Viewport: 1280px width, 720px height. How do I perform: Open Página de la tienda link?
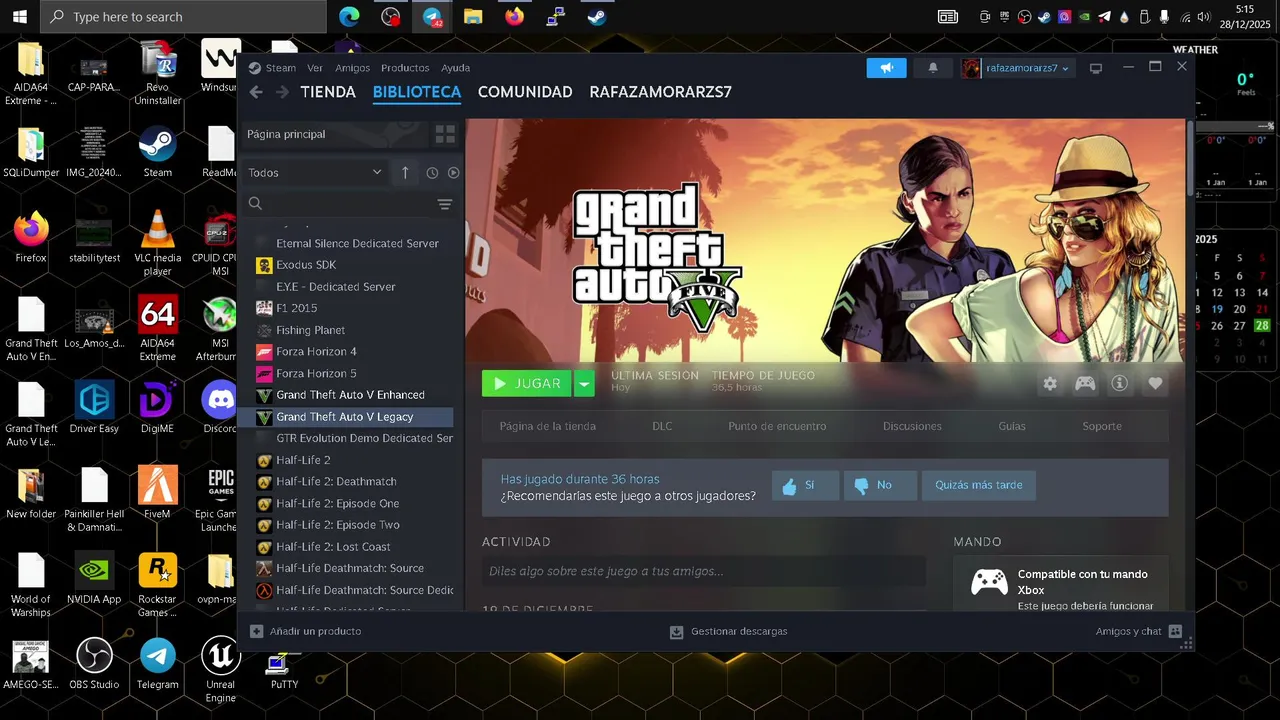pyautogui.click(x=548, y=426)
